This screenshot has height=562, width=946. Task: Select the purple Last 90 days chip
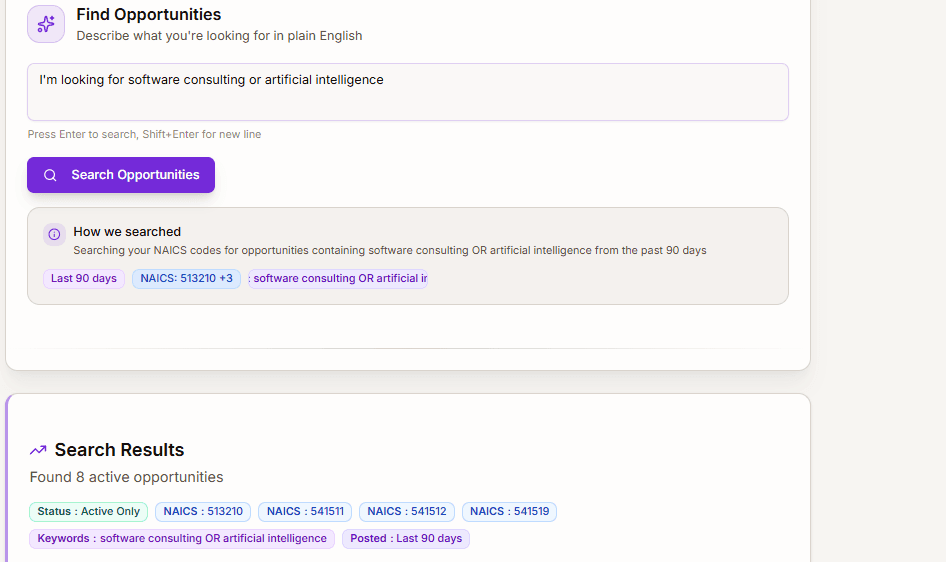[x=84, y=279]
